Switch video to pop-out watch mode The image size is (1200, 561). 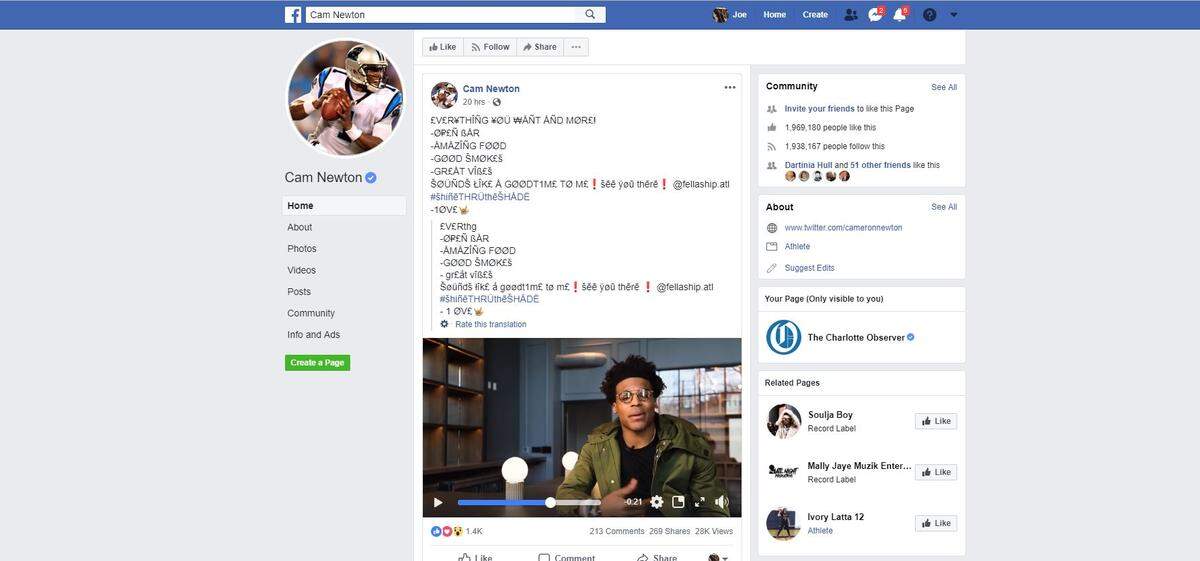(x=678, y=502)
